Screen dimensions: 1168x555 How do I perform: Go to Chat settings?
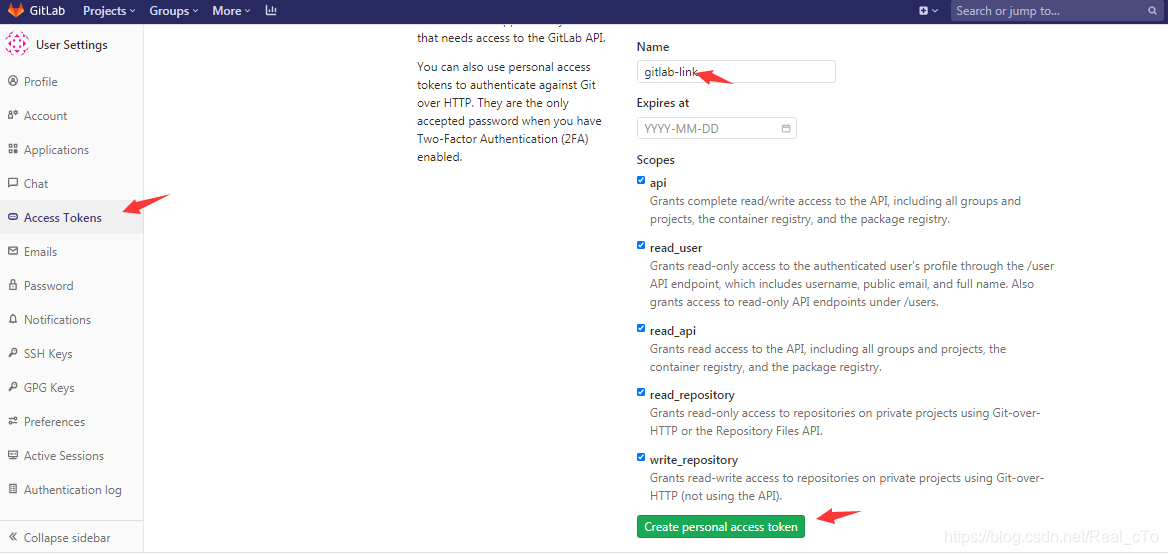[x=72, y=183]
